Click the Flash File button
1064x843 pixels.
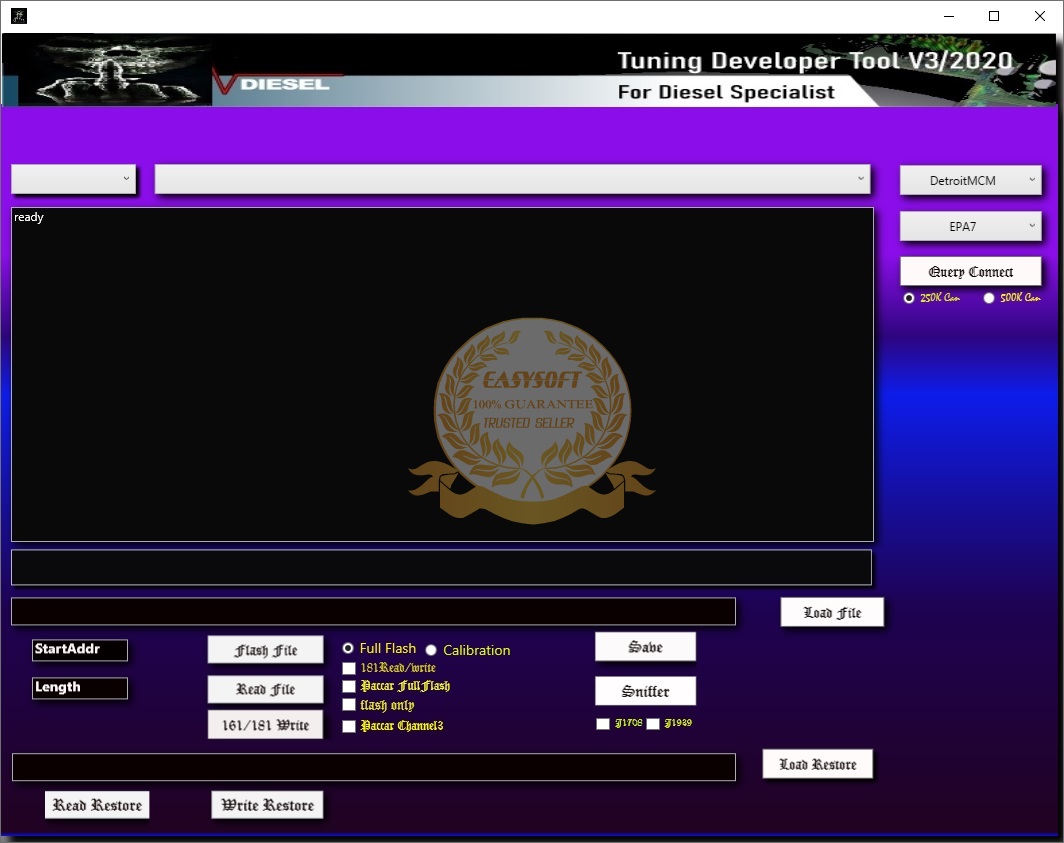(265, 650)
